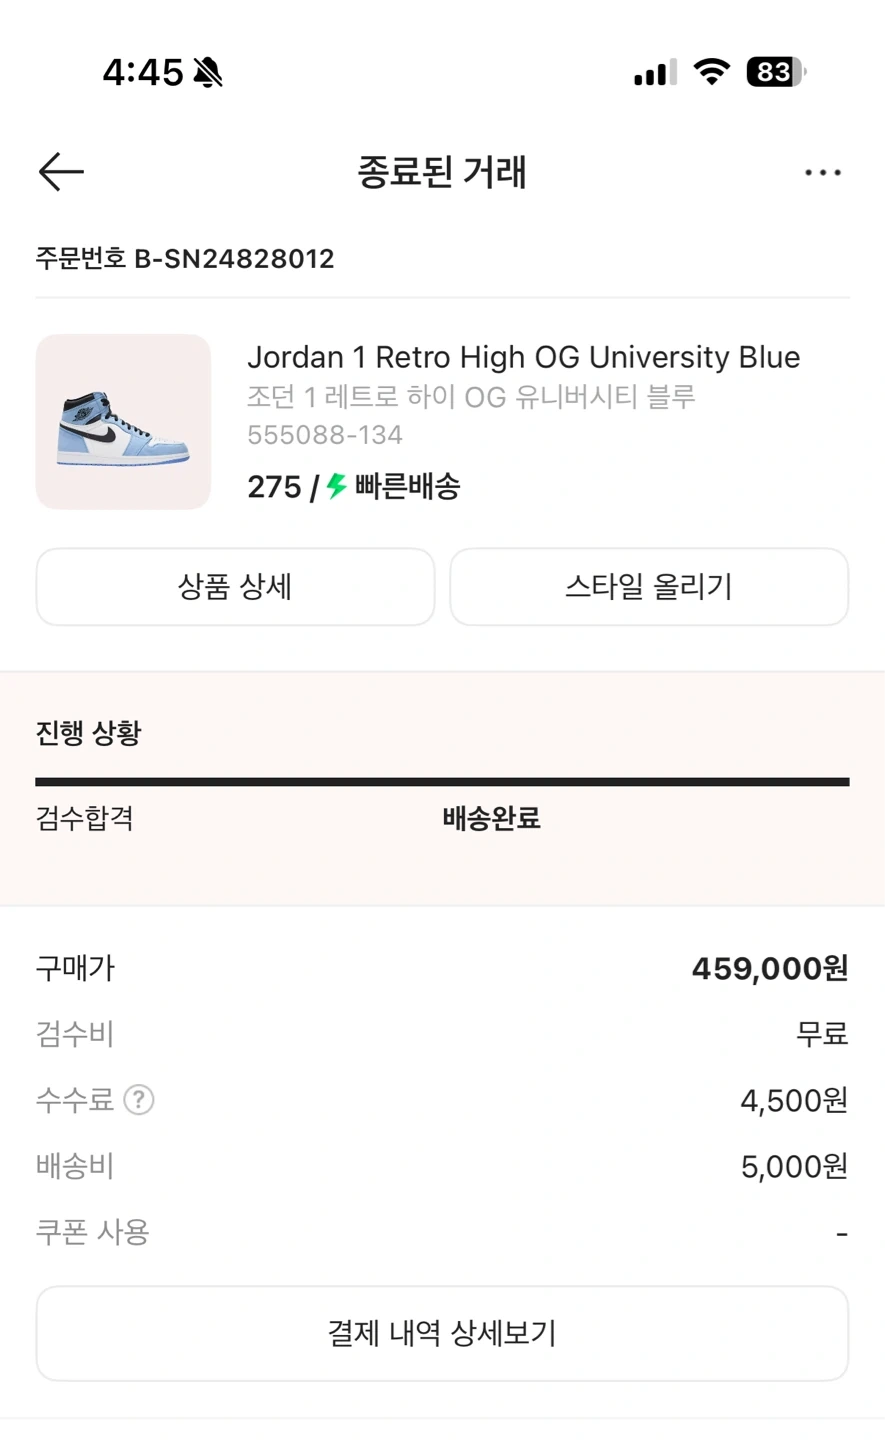
Task: Tap the back arrow icon
Action: (x=61, y=172)
